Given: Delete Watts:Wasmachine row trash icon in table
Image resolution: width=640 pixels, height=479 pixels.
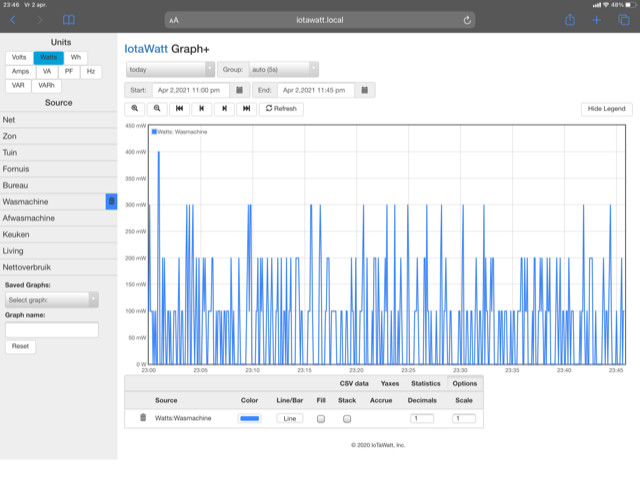Looking at the screenshot, I should point(143,417).
